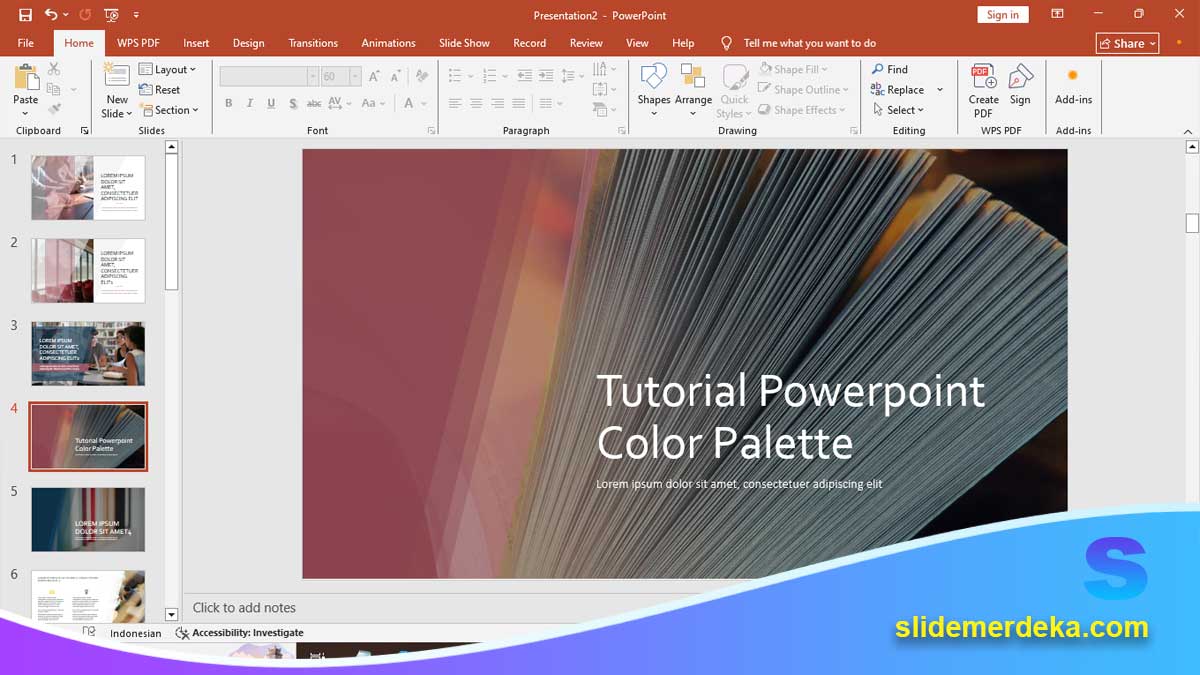Expand the Section dropdown
The width and height of the screenshot is (1200, 675).
pos(169,110)
